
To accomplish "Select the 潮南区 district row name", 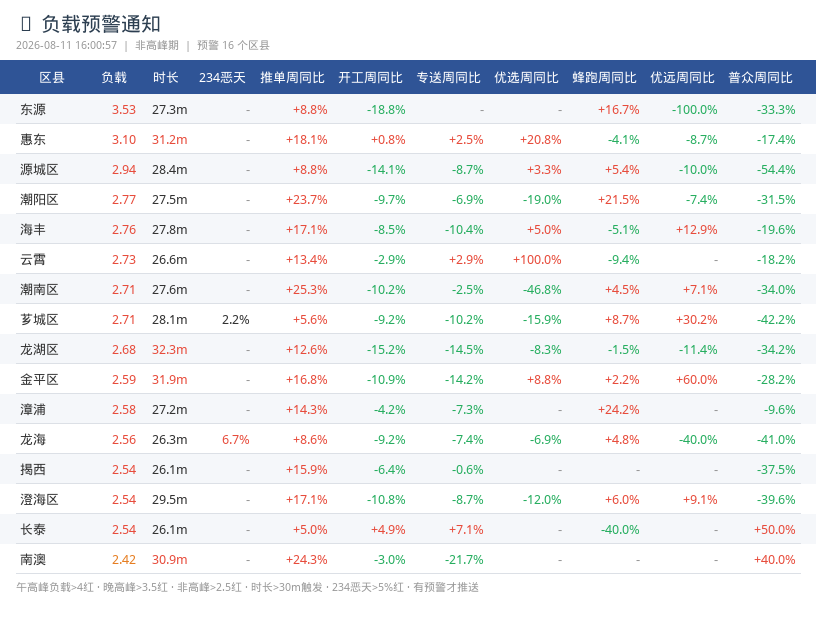I will coord(39,289).
